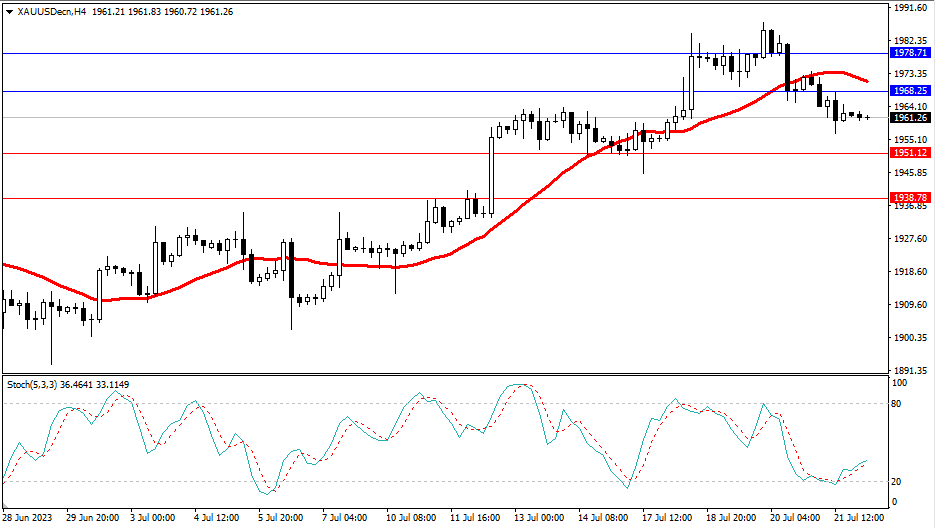Click the 1891.35 value on price scale
The width and height of the screenshot is (935, 528).
pyautogui.click(x=910, y=370)
